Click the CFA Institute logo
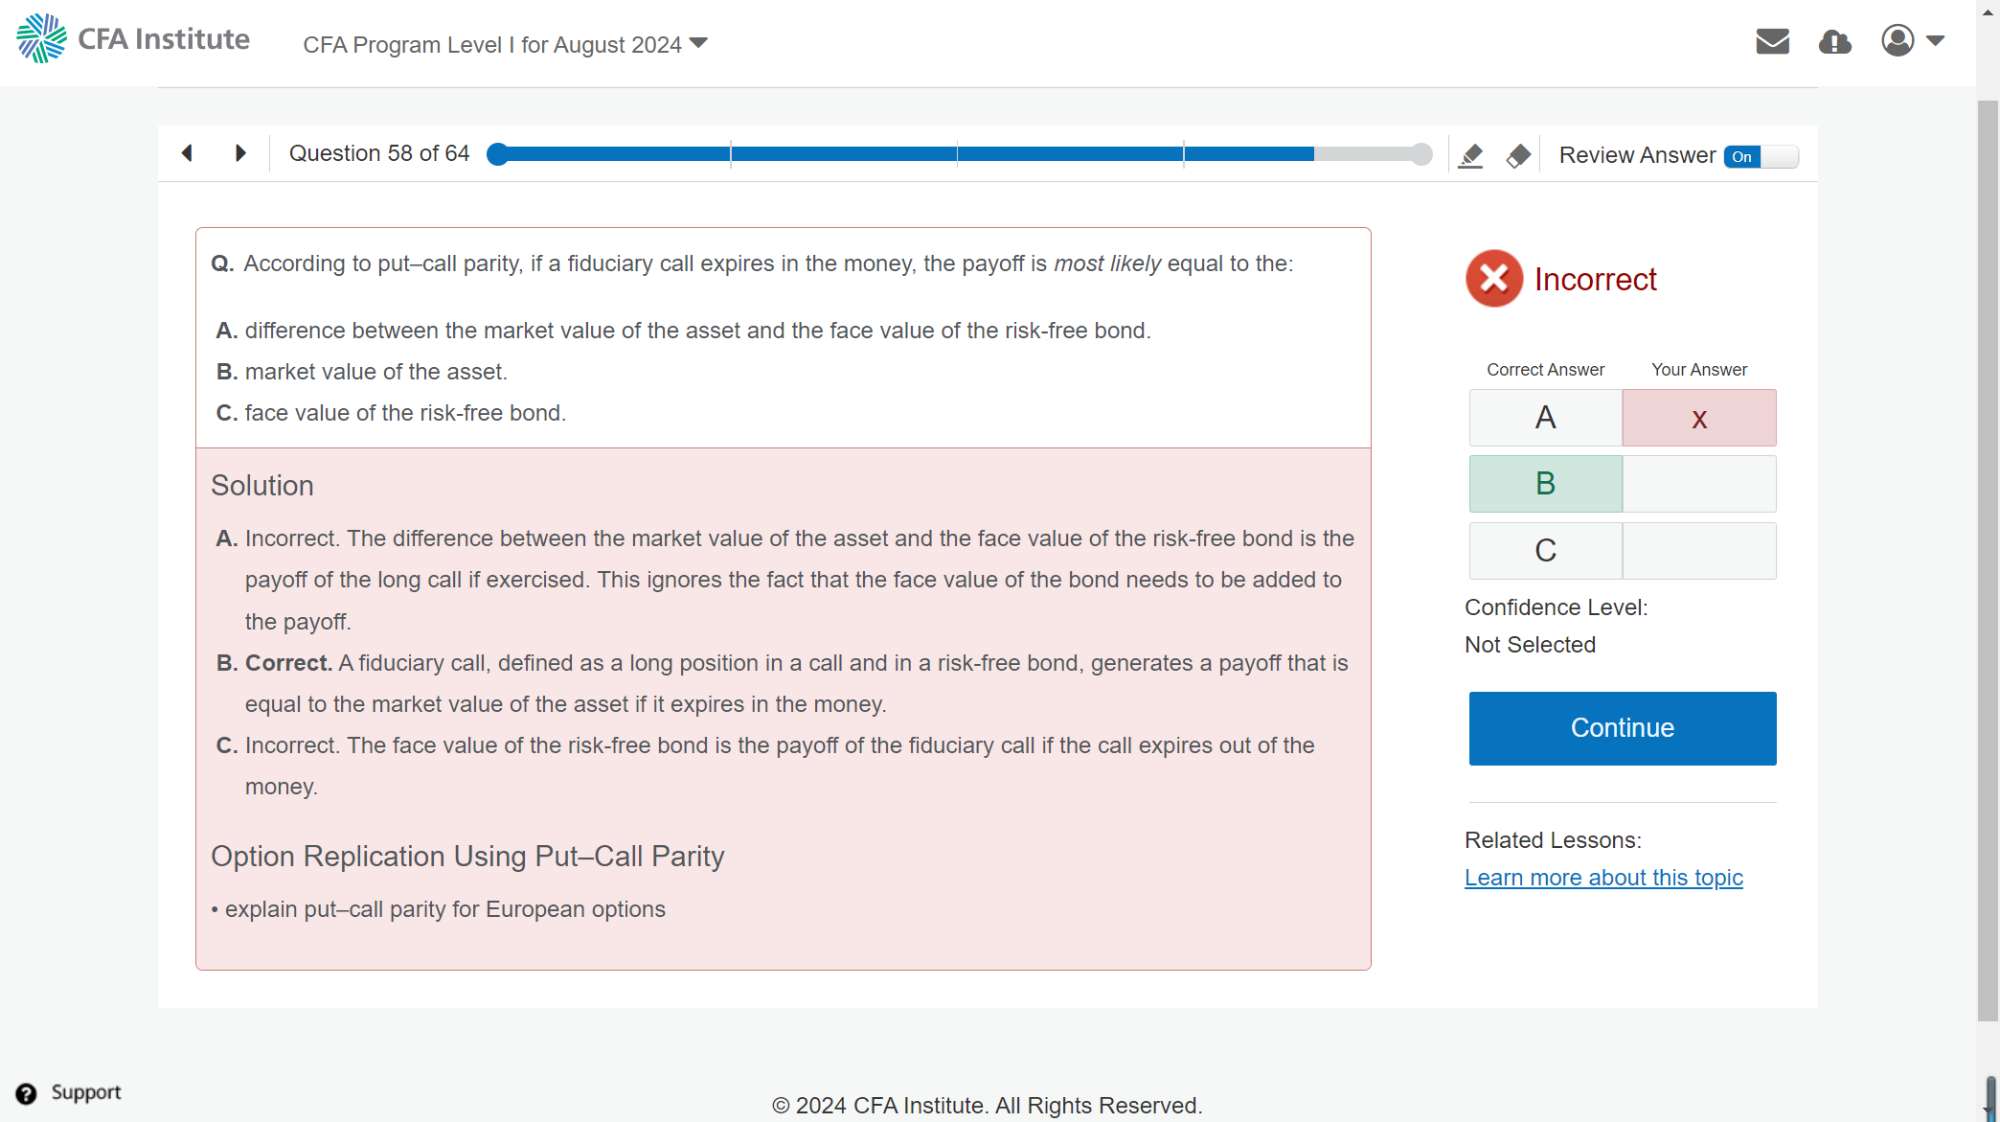Viewport: 2000px width, 1122px height. click(133, 39)
